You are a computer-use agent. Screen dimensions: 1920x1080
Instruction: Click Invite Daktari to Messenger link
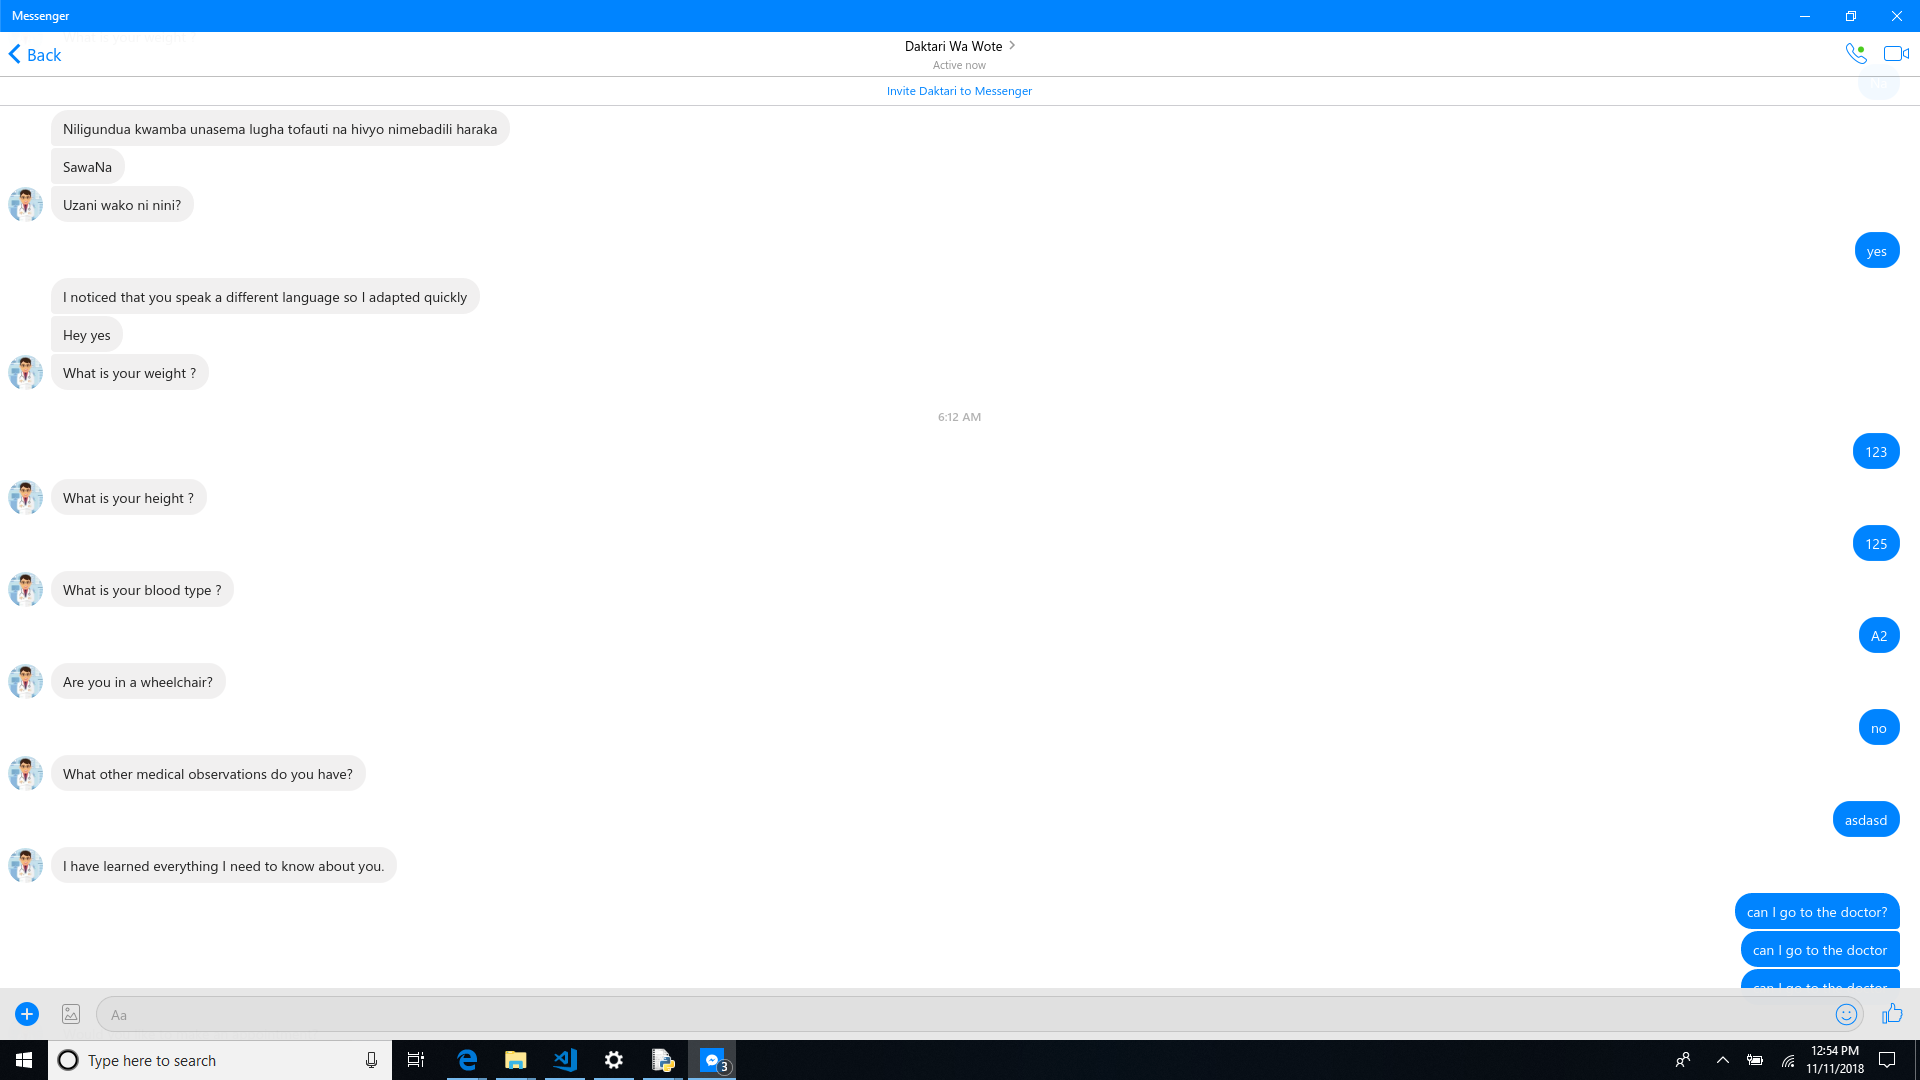(959, 91)
